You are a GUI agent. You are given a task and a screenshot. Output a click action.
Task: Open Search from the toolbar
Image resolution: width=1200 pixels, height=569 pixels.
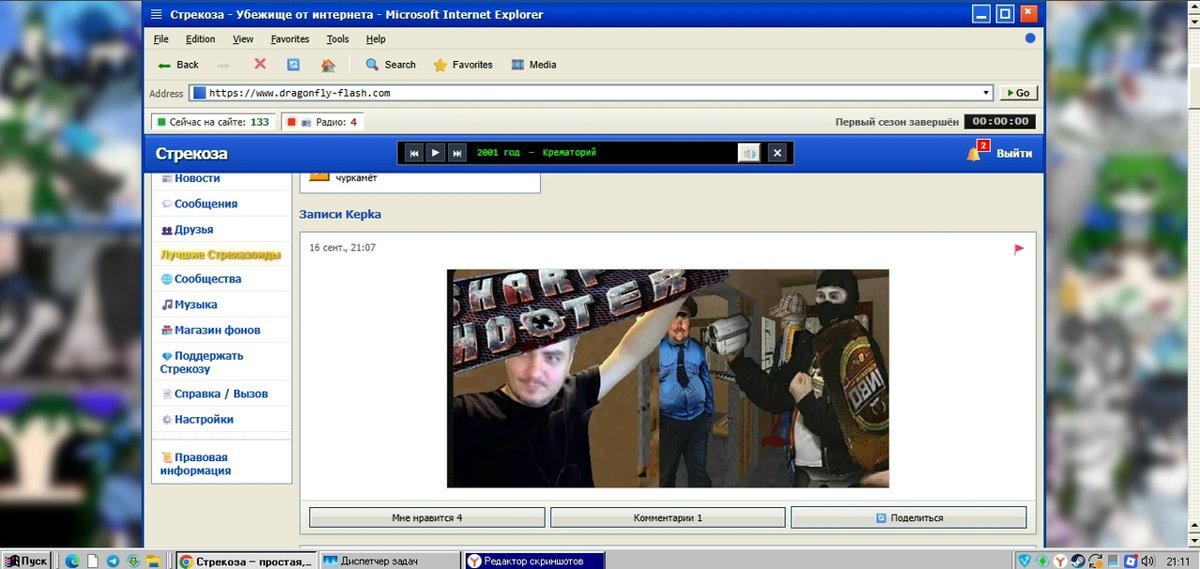point(390,65)
